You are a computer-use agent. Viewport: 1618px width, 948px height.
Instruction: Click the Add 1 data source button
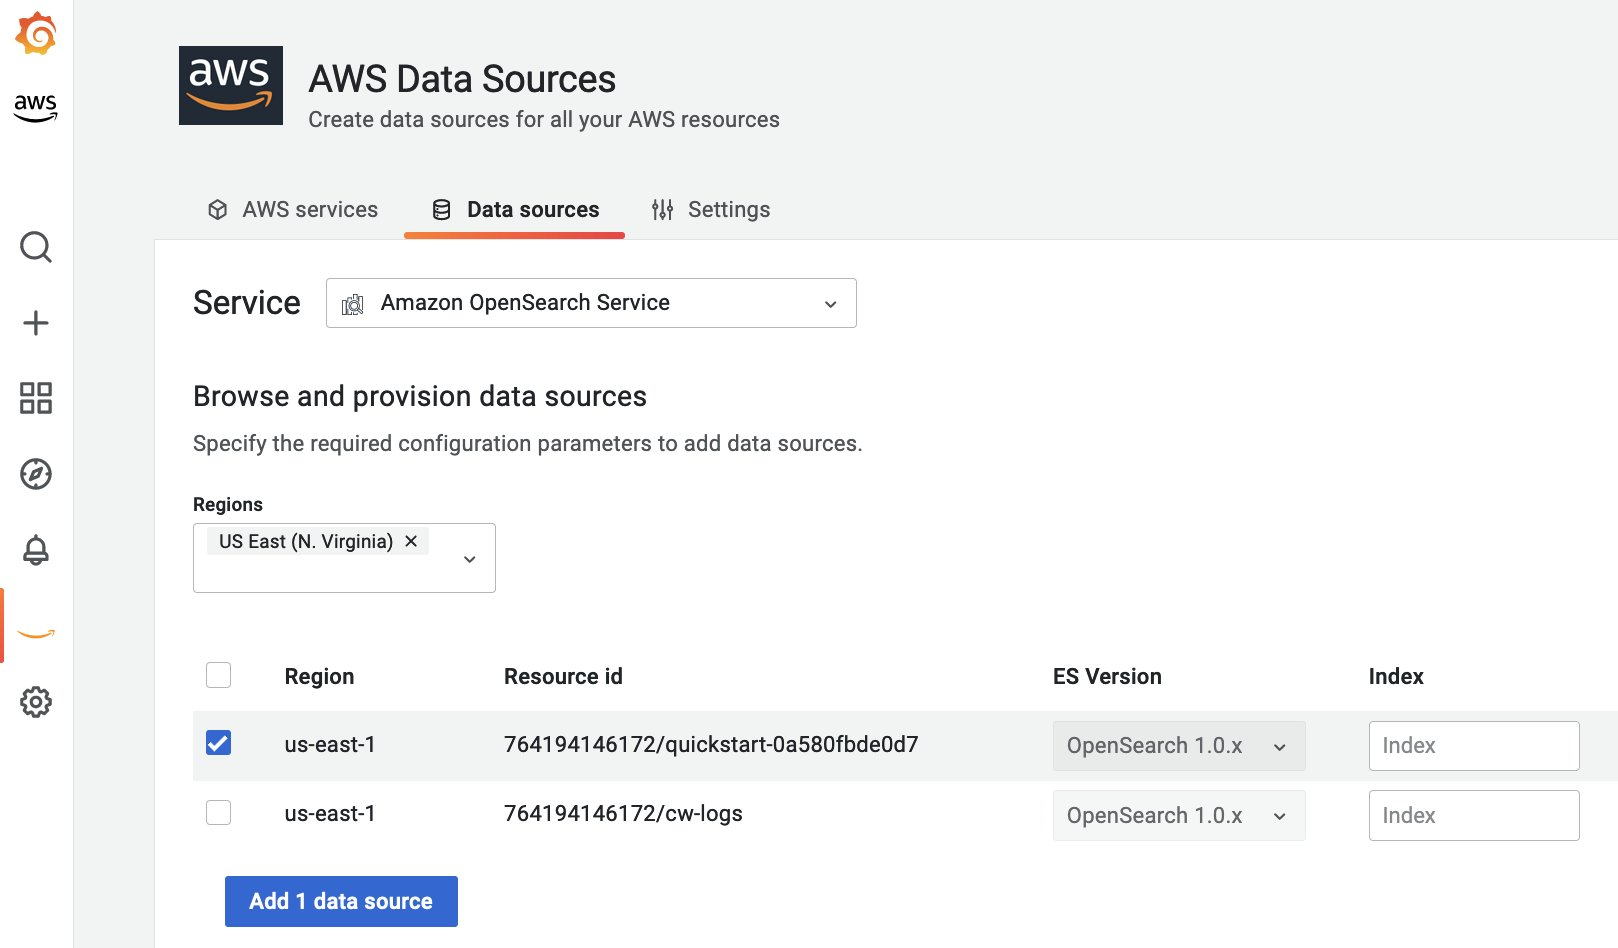point(340,900)
